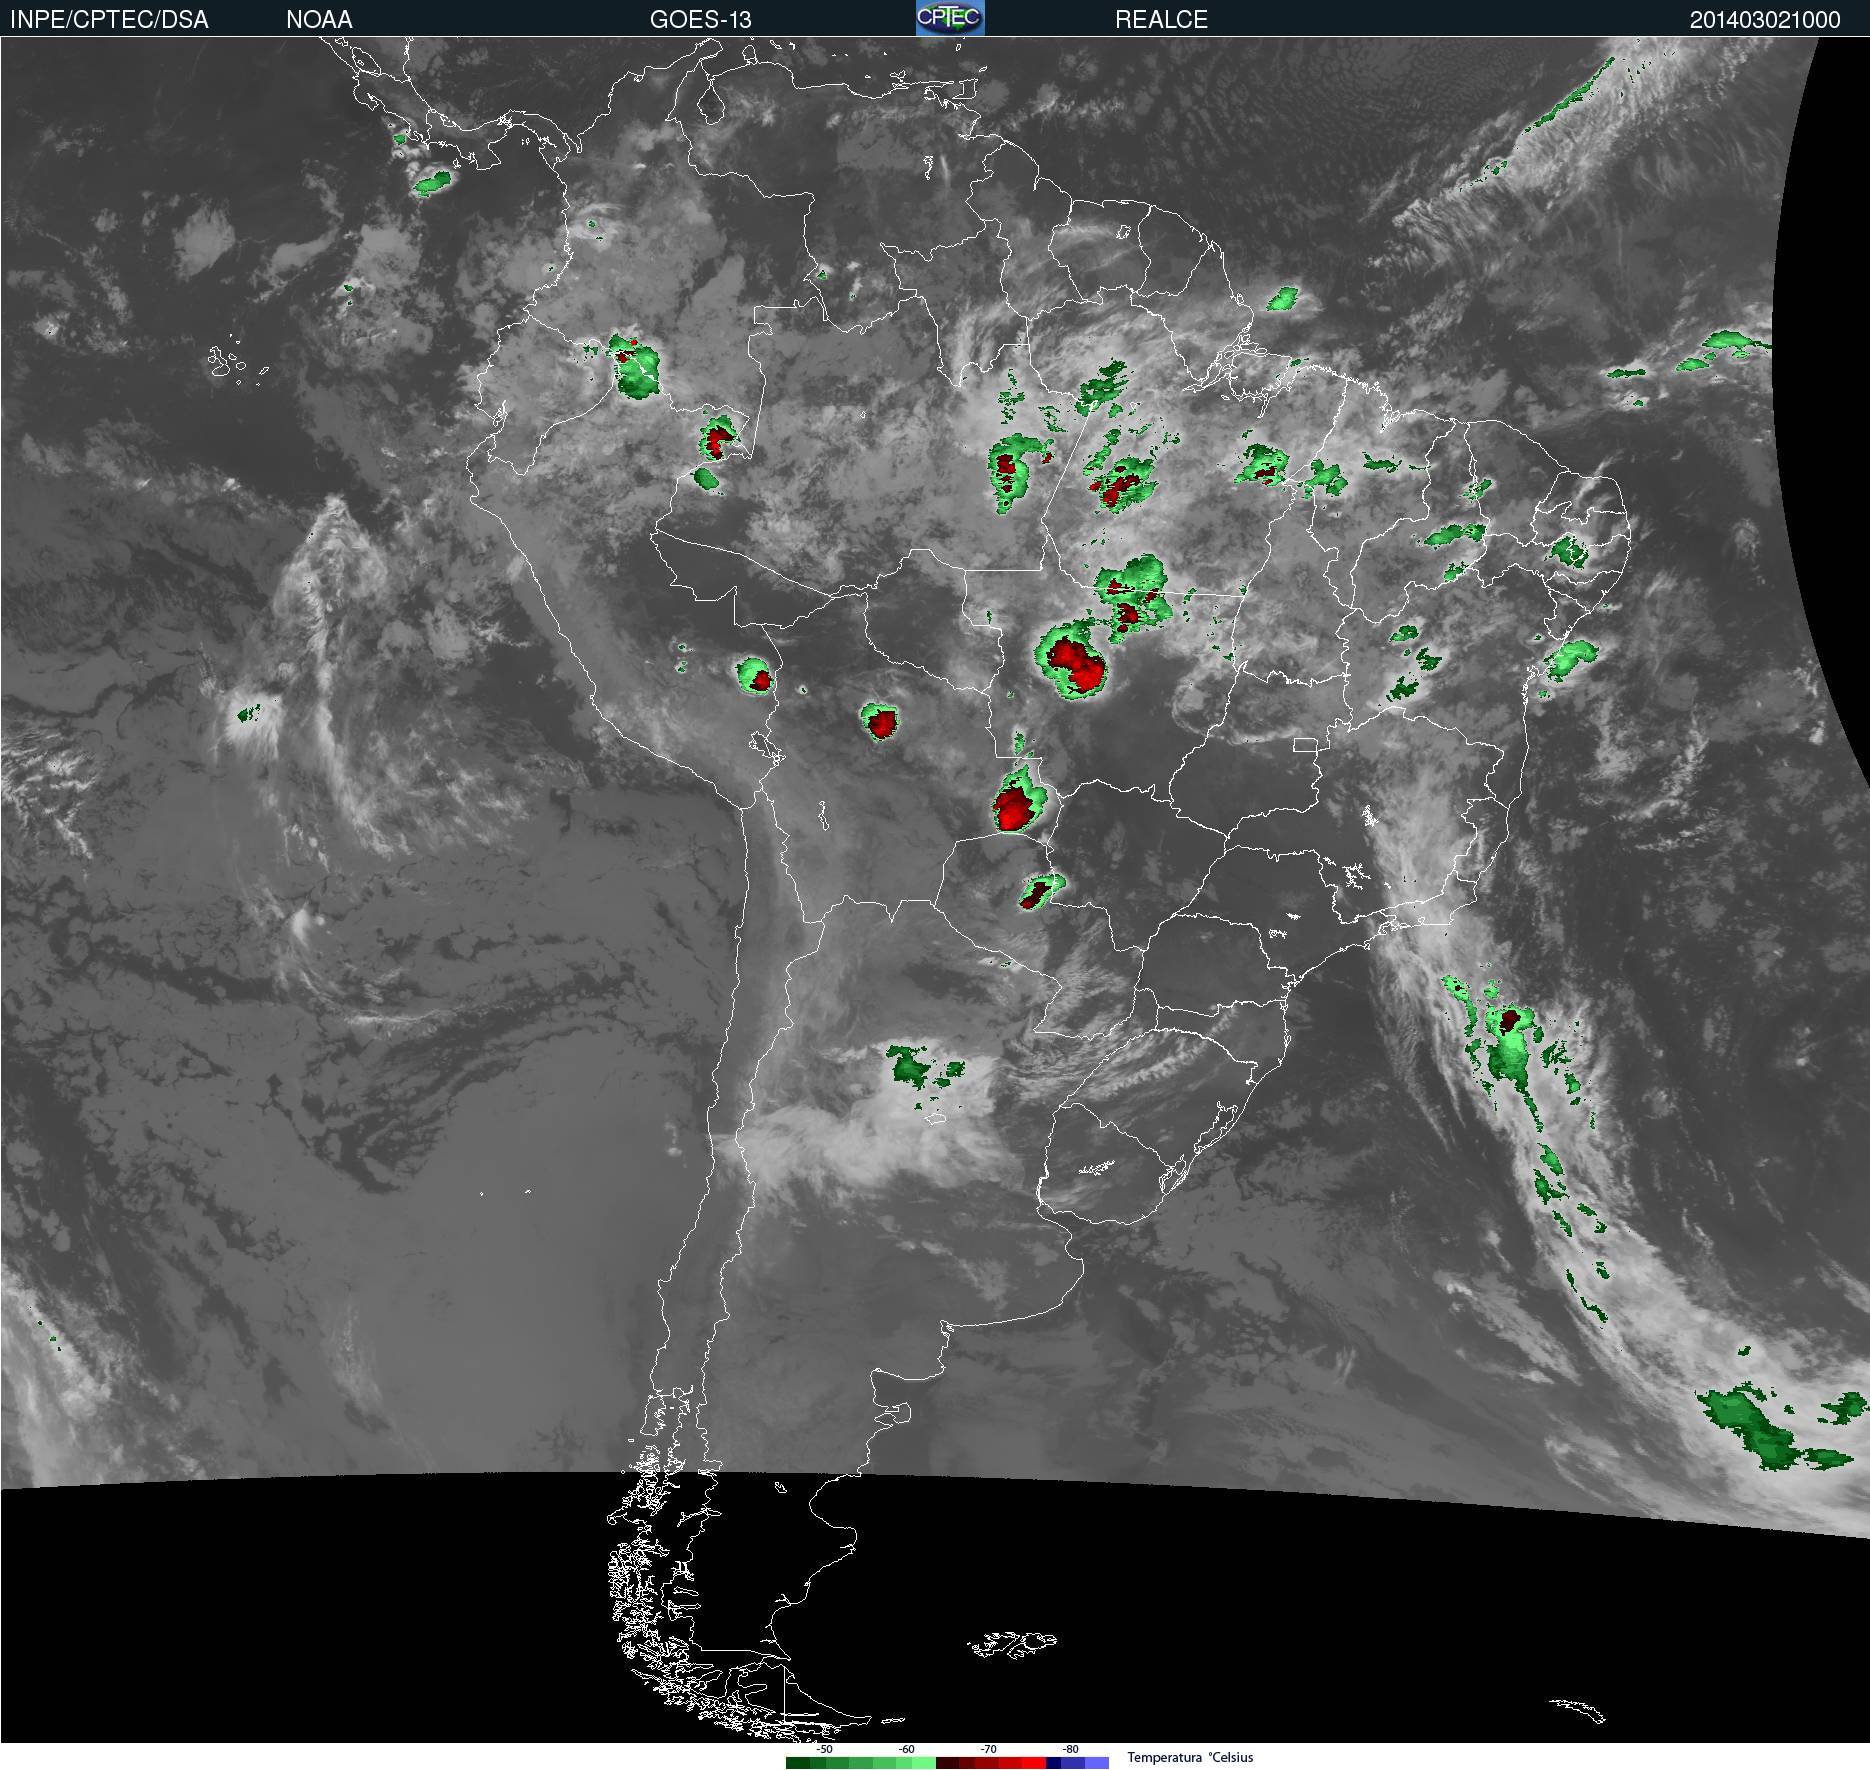The width and height of the screenshot is (1870, 1770).
Task: Click the -70 value on temperature scale
Action: (x=988, y=1749)
